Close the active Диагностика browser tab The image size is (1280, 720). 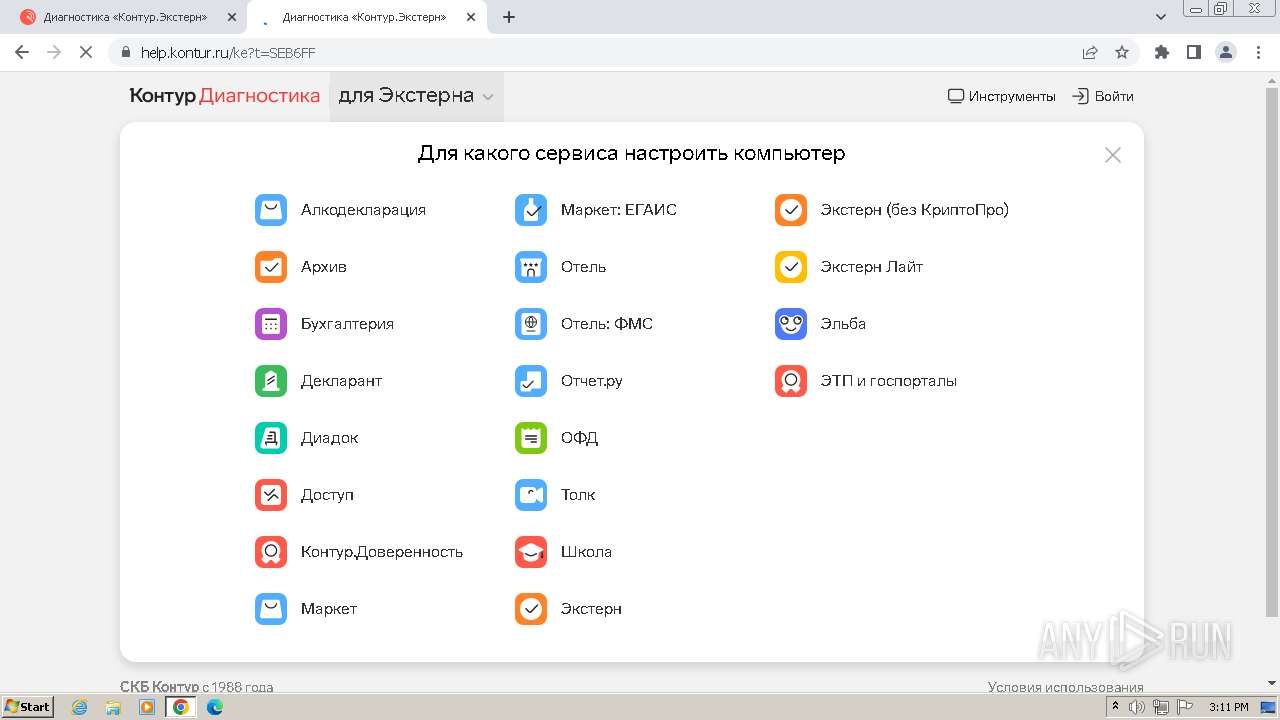point(471,17)
